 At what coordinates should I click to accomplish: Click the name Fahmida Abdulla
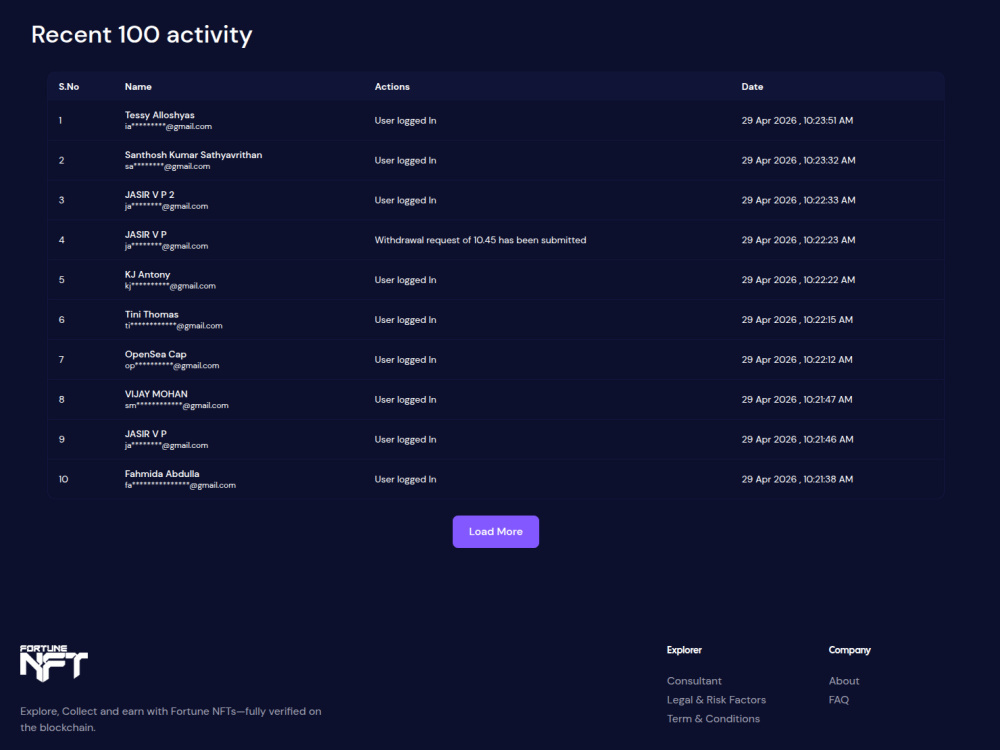coord(162,474)
